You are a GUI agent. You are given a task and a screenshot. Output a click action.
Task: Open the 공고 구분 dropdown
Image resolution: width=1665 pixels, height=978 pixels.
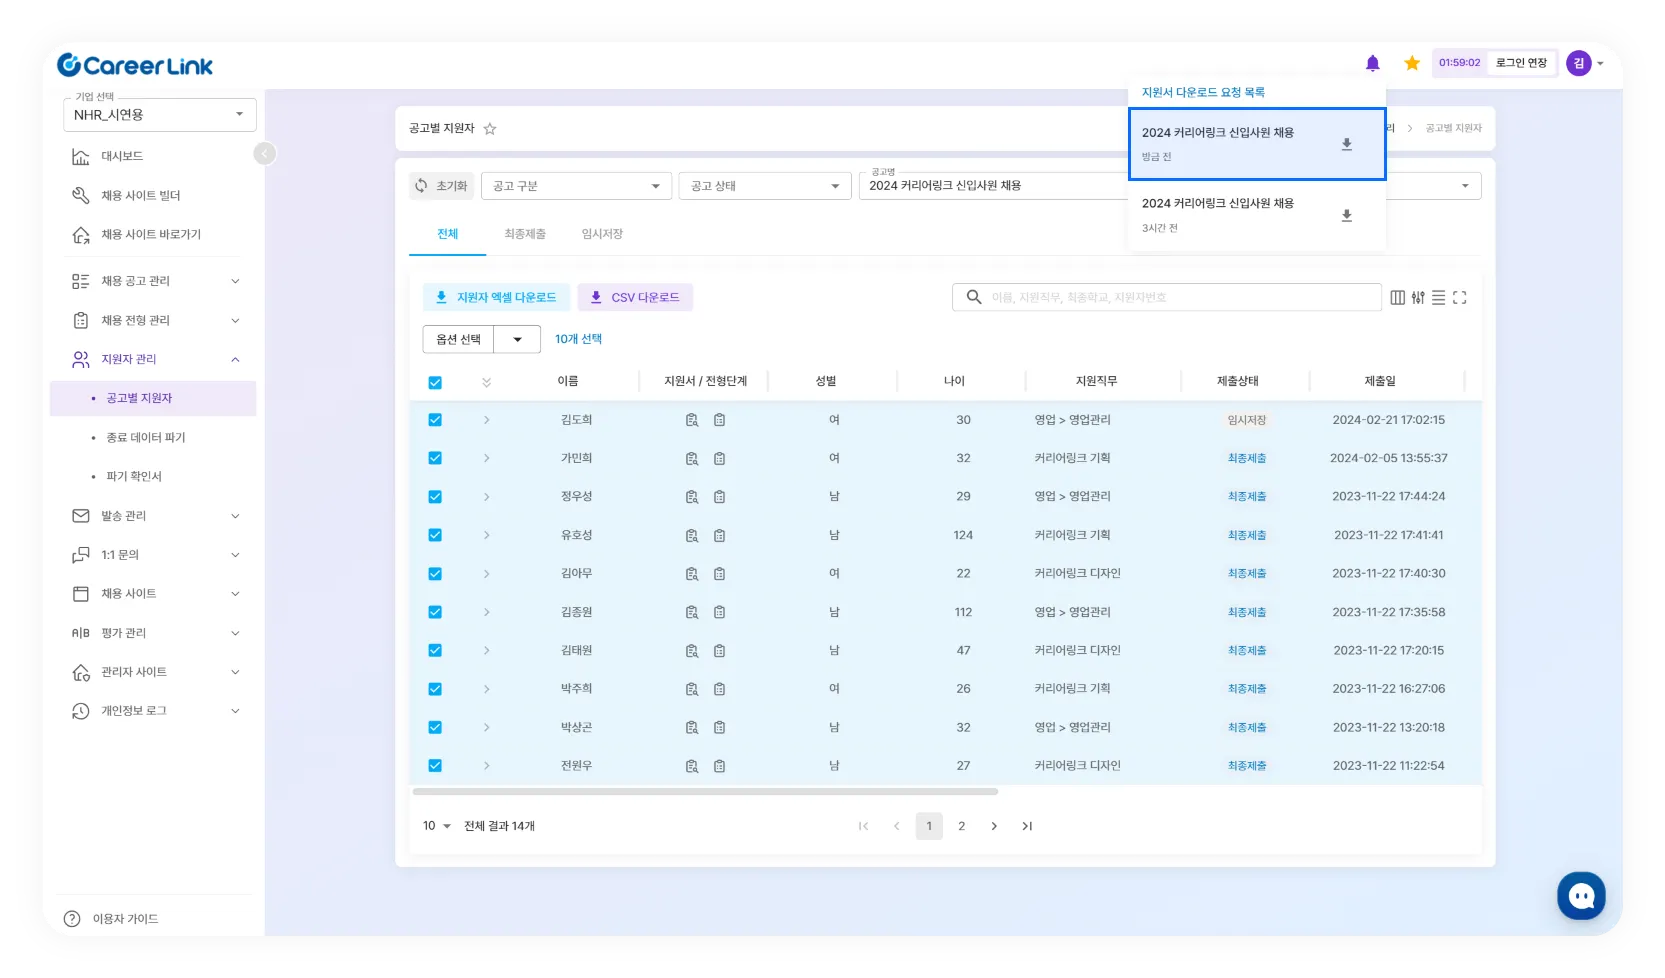tap(576, 186)
